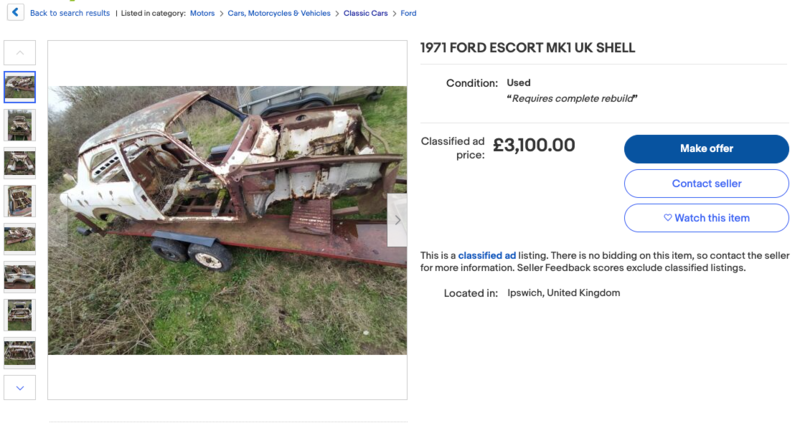Click the main Ford Escort photo
This screenshot has height=428, width=800.
pyautogui.click(x=227, y=220)
